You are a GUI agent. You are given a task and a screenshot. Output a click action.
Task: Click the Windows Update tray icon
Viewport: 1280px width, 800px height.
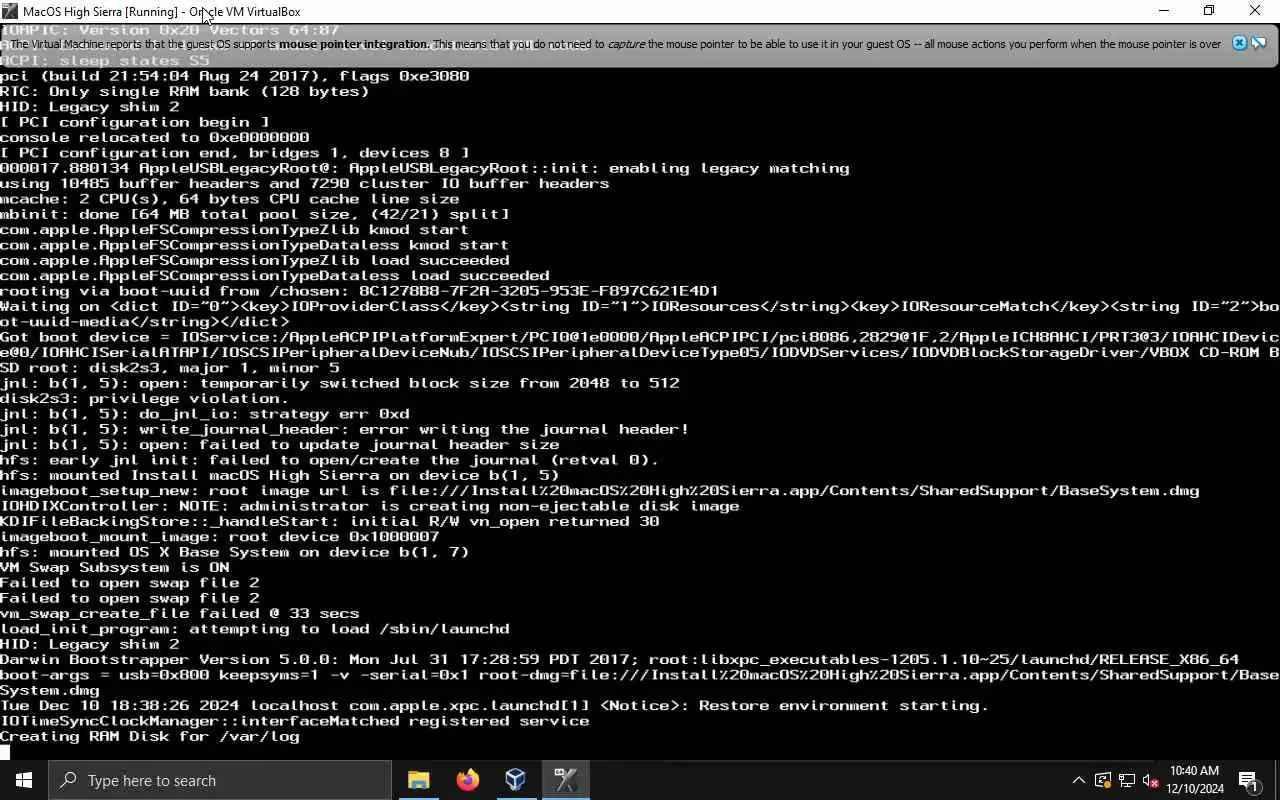(x=1103, y=780)
